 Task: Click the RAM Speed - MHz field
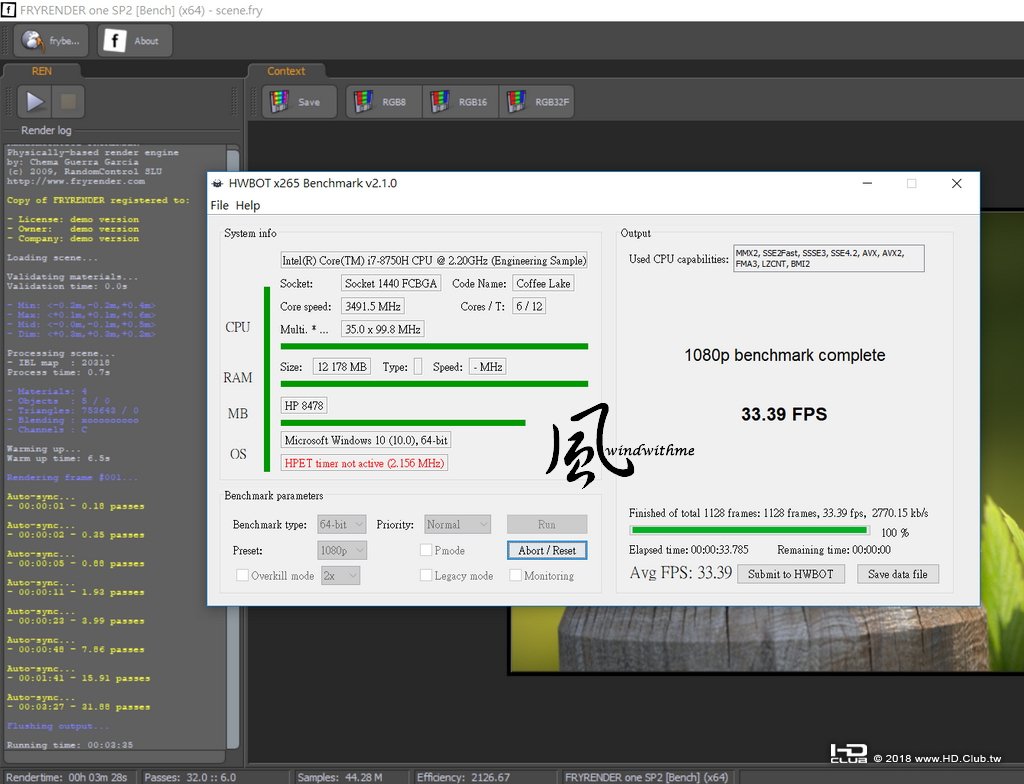tap(488, 367)
